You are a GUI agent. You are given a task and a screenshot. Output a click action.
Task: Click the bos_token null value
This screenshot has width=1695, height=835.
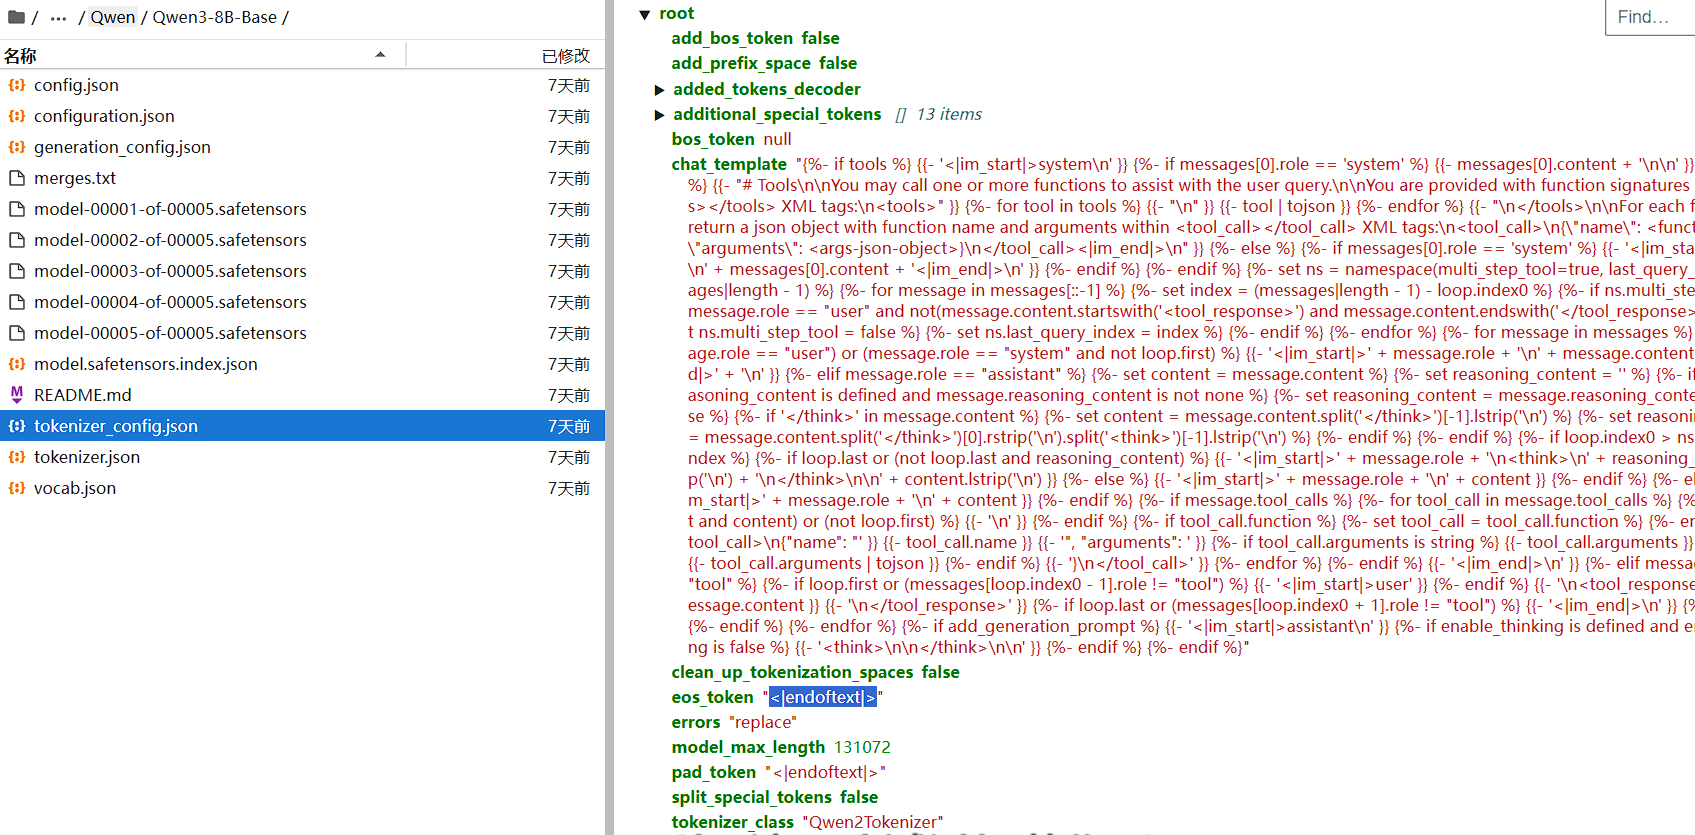point(777,139)
